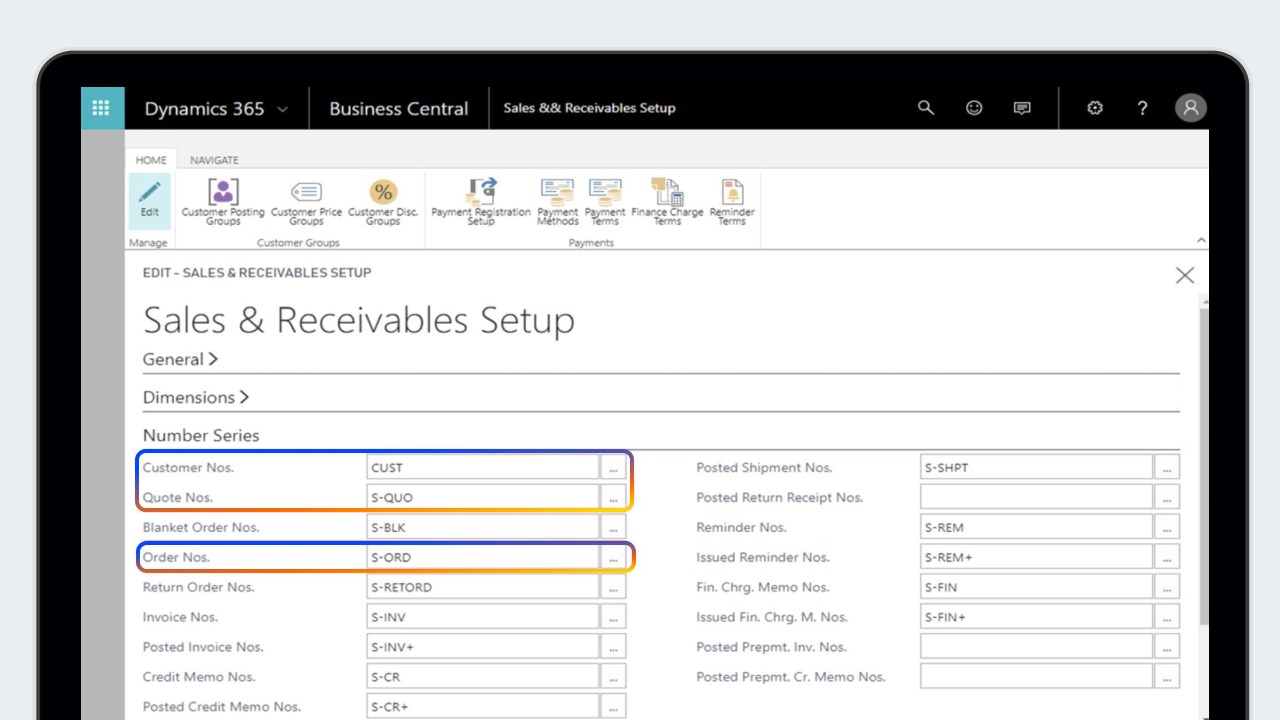Open lookup for Reminder Nos.
This screenshot has height=720, width=1280.
click(1167, 527)
